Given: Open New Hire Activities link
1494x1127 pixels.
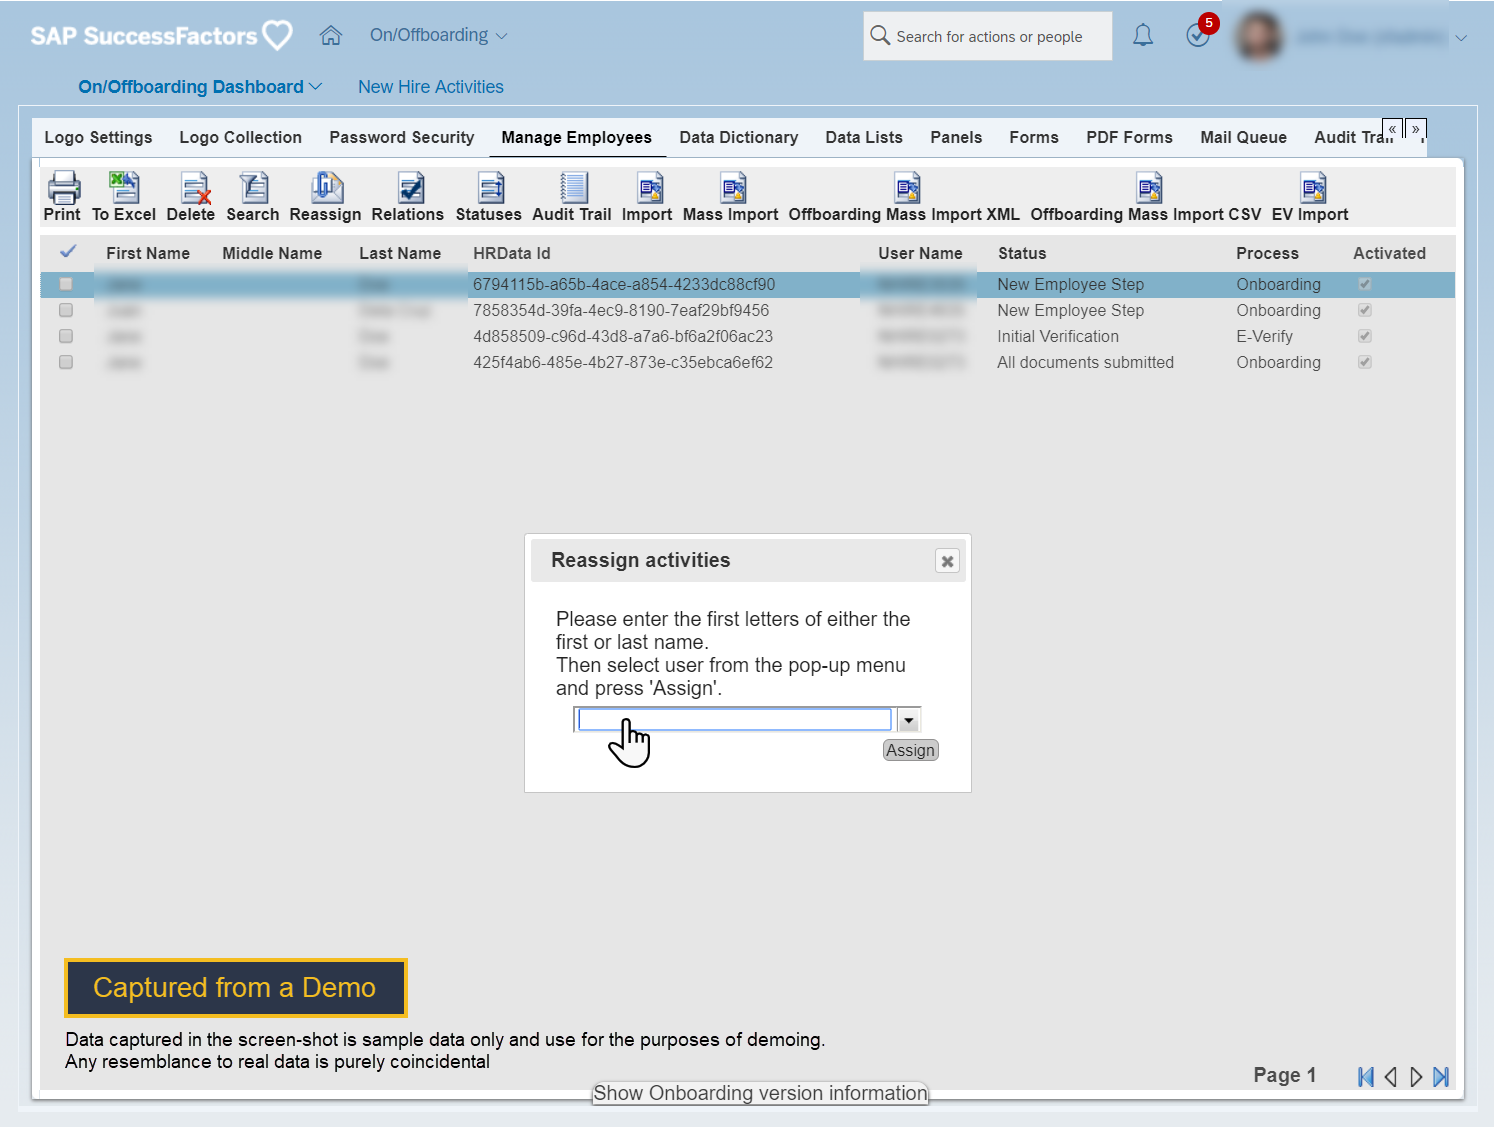Looking at the screenshot, I should tap(431, 87).
